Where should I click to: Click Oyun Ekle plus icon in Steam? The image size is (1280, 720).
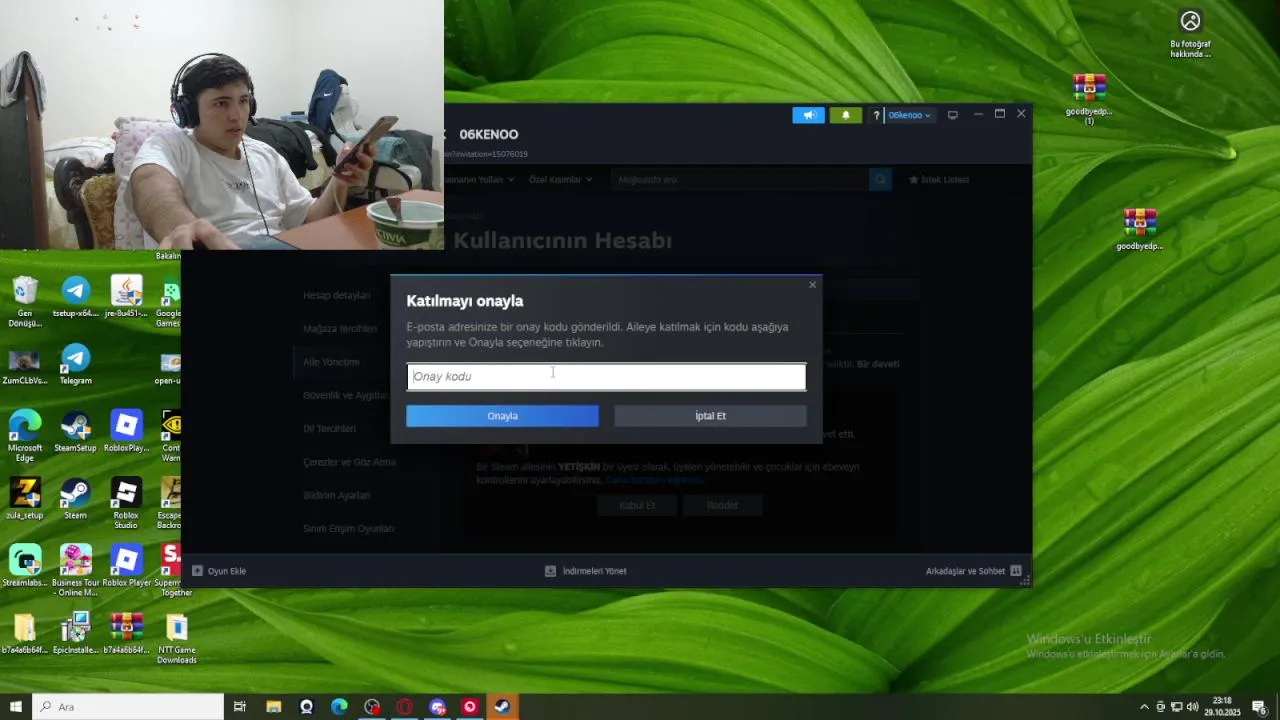197,571
